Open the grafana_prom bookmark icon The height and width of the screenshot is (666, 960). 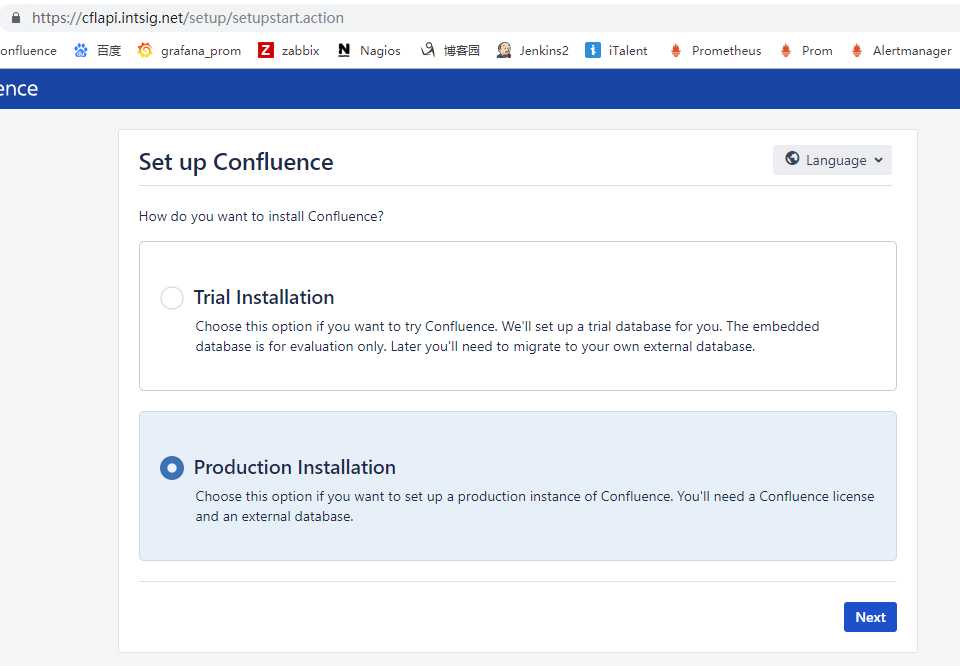[x=145, y=50]
